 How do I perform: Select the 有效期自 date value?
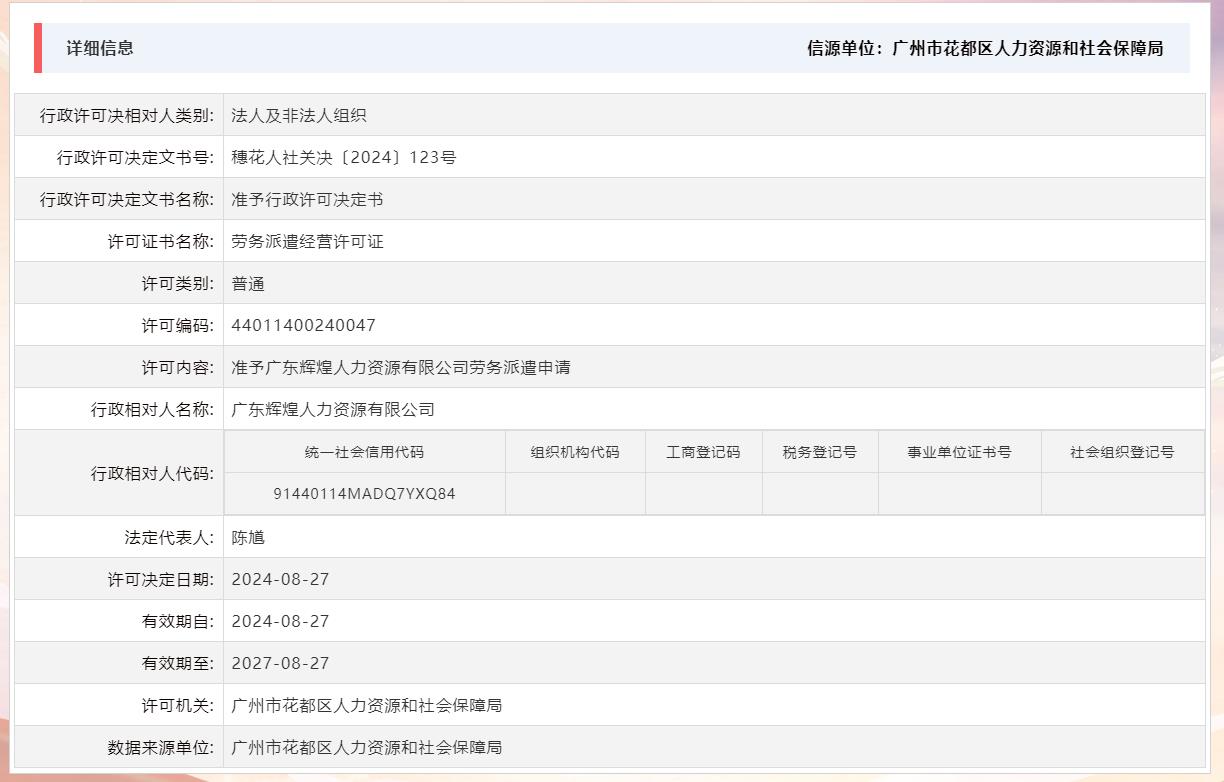pos(280,621)
